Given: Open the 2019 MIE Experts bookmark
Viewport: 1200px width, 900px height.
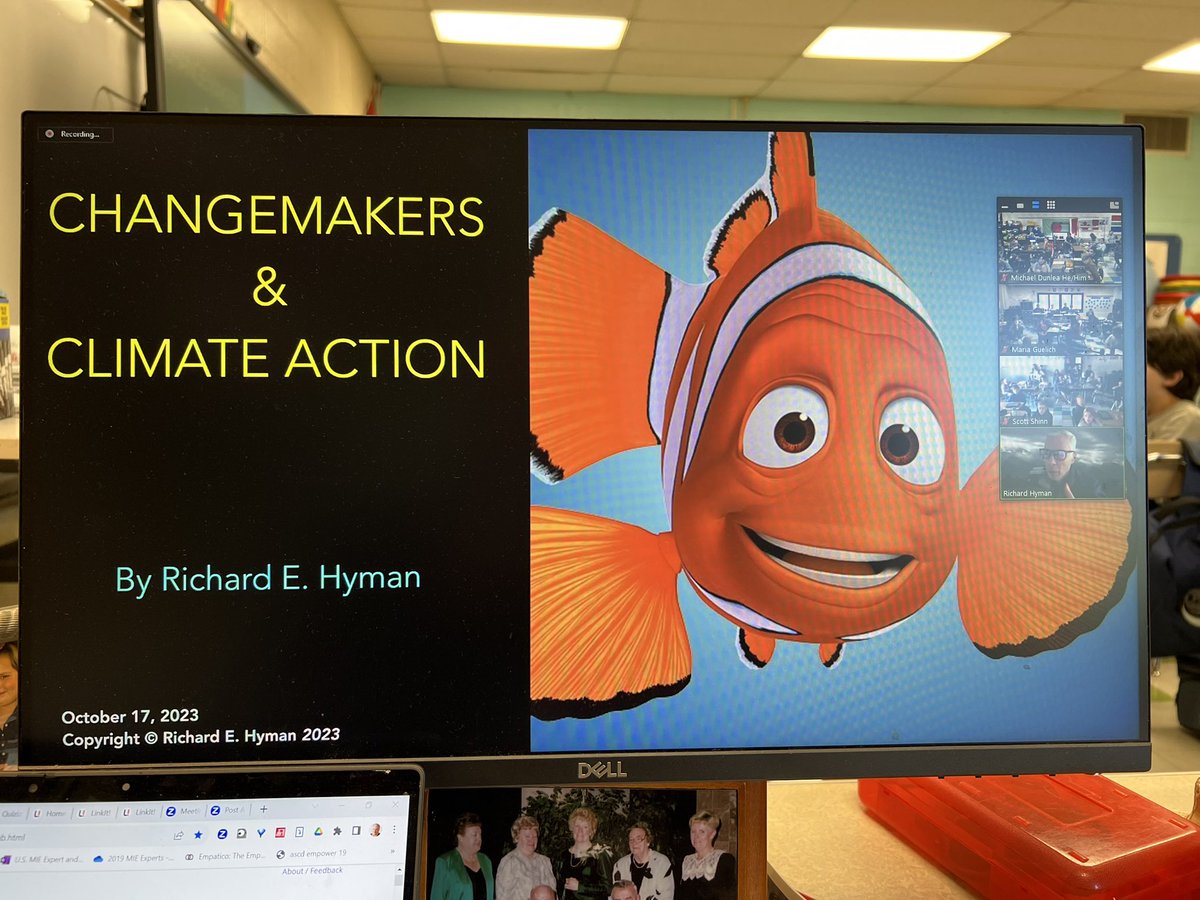Looking at the screenshot, I should tap(133, 858).
